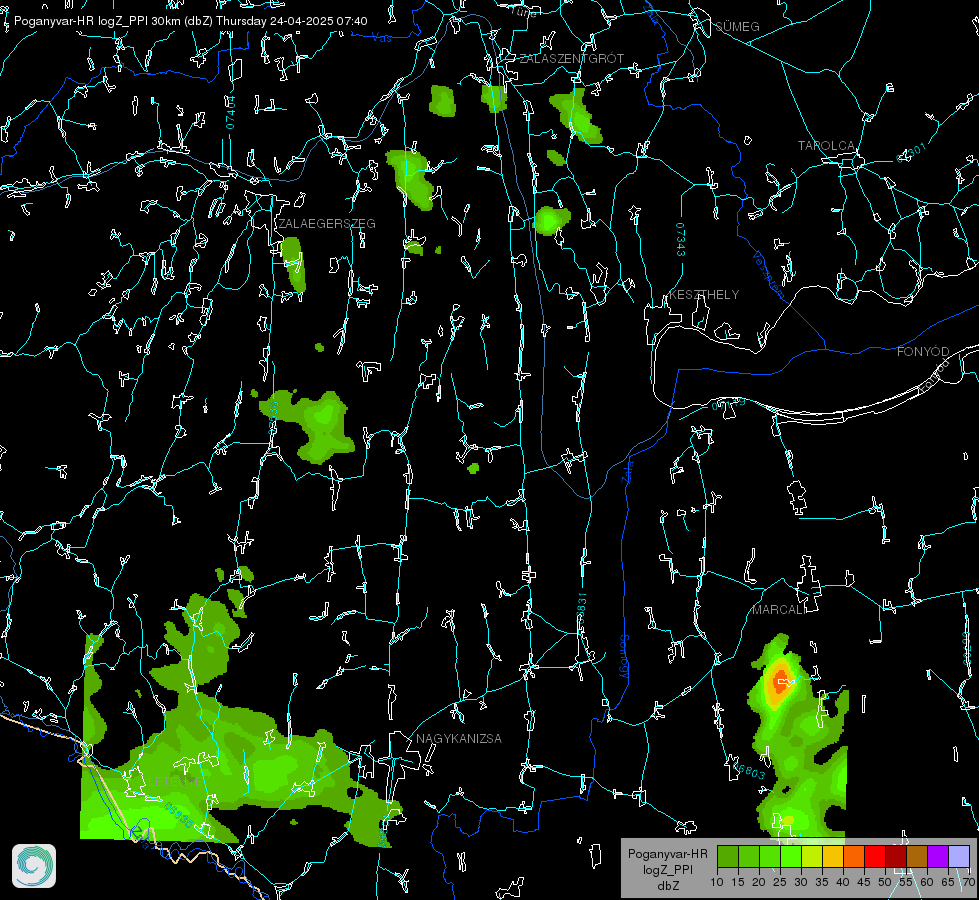Click the legend scale value 40
Viewport: 979px width, 900px height.
(843, 882)
